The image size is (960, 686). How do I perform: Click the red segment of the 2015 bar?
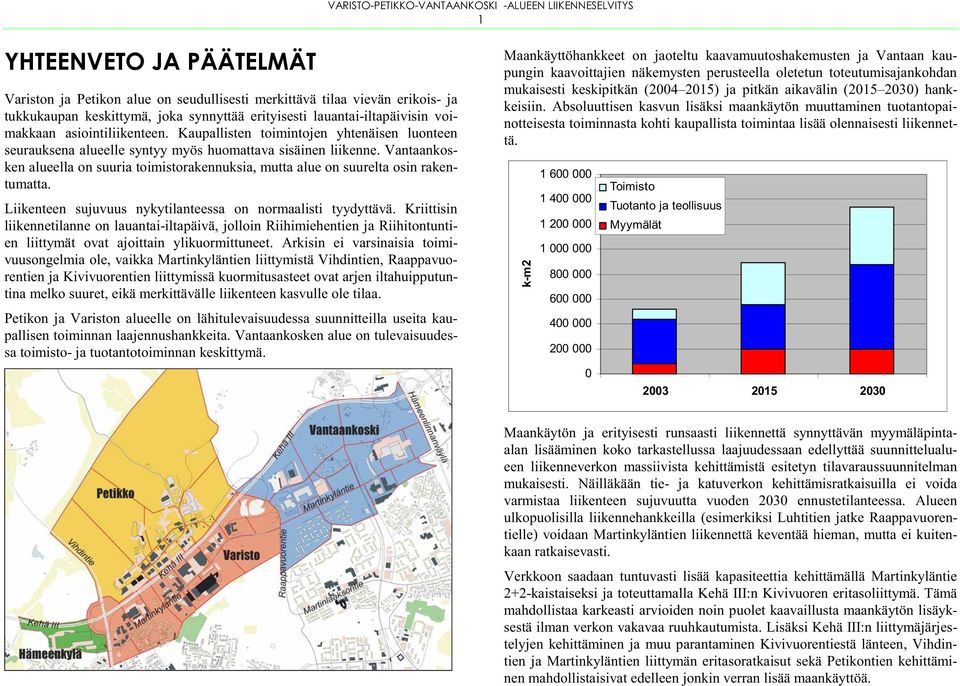[x=763, y=361]
